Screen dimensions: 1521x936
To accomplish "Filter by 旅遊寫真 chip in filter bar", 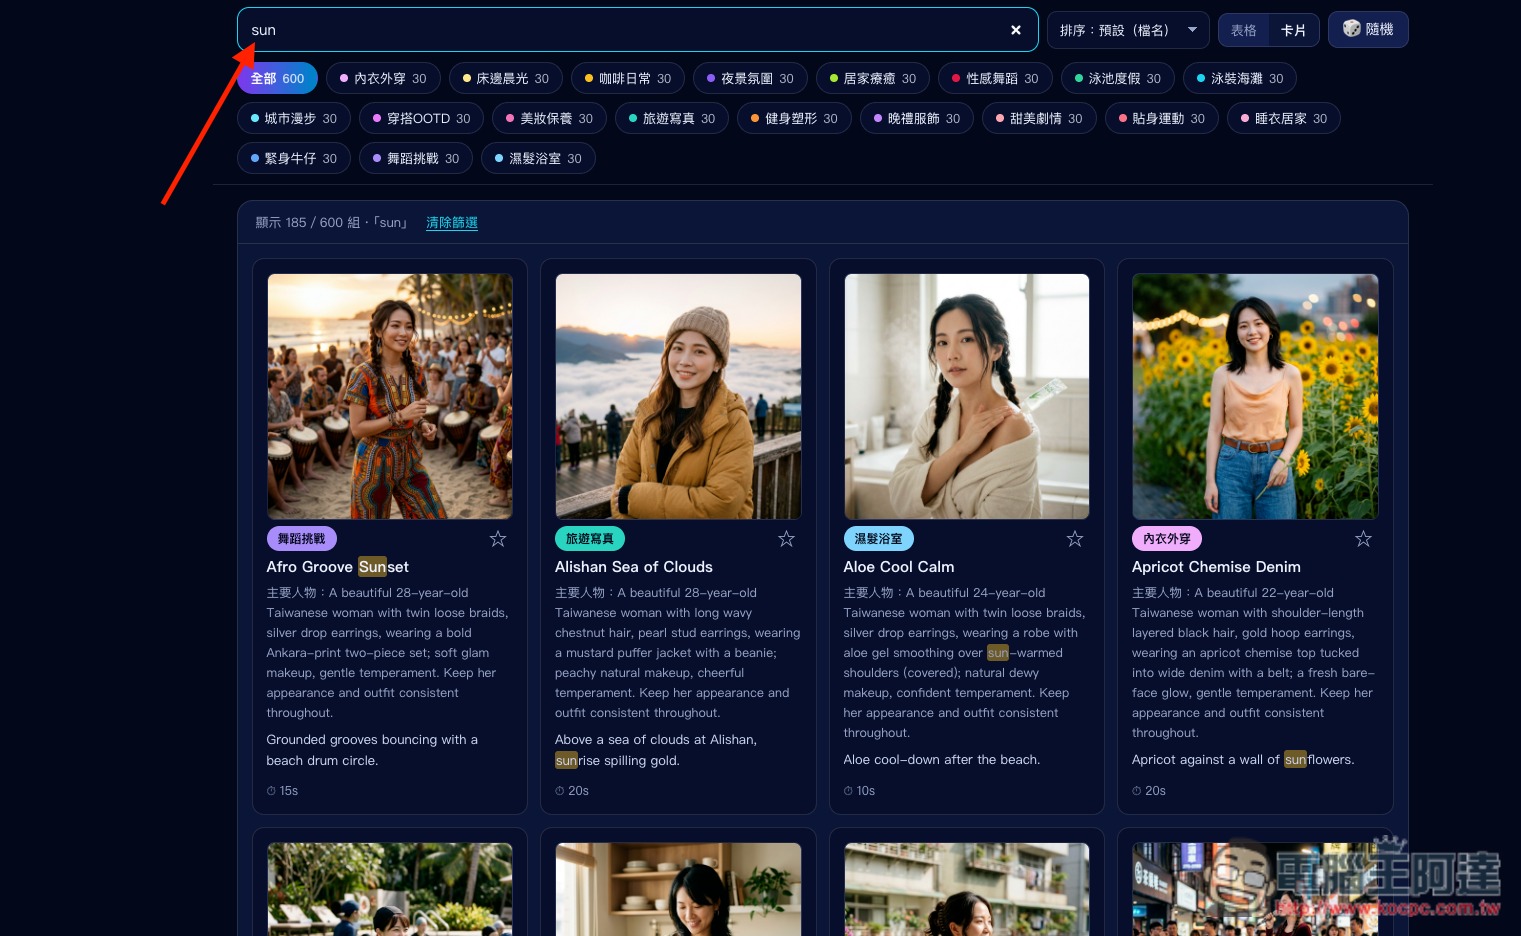I will [672, 118].
